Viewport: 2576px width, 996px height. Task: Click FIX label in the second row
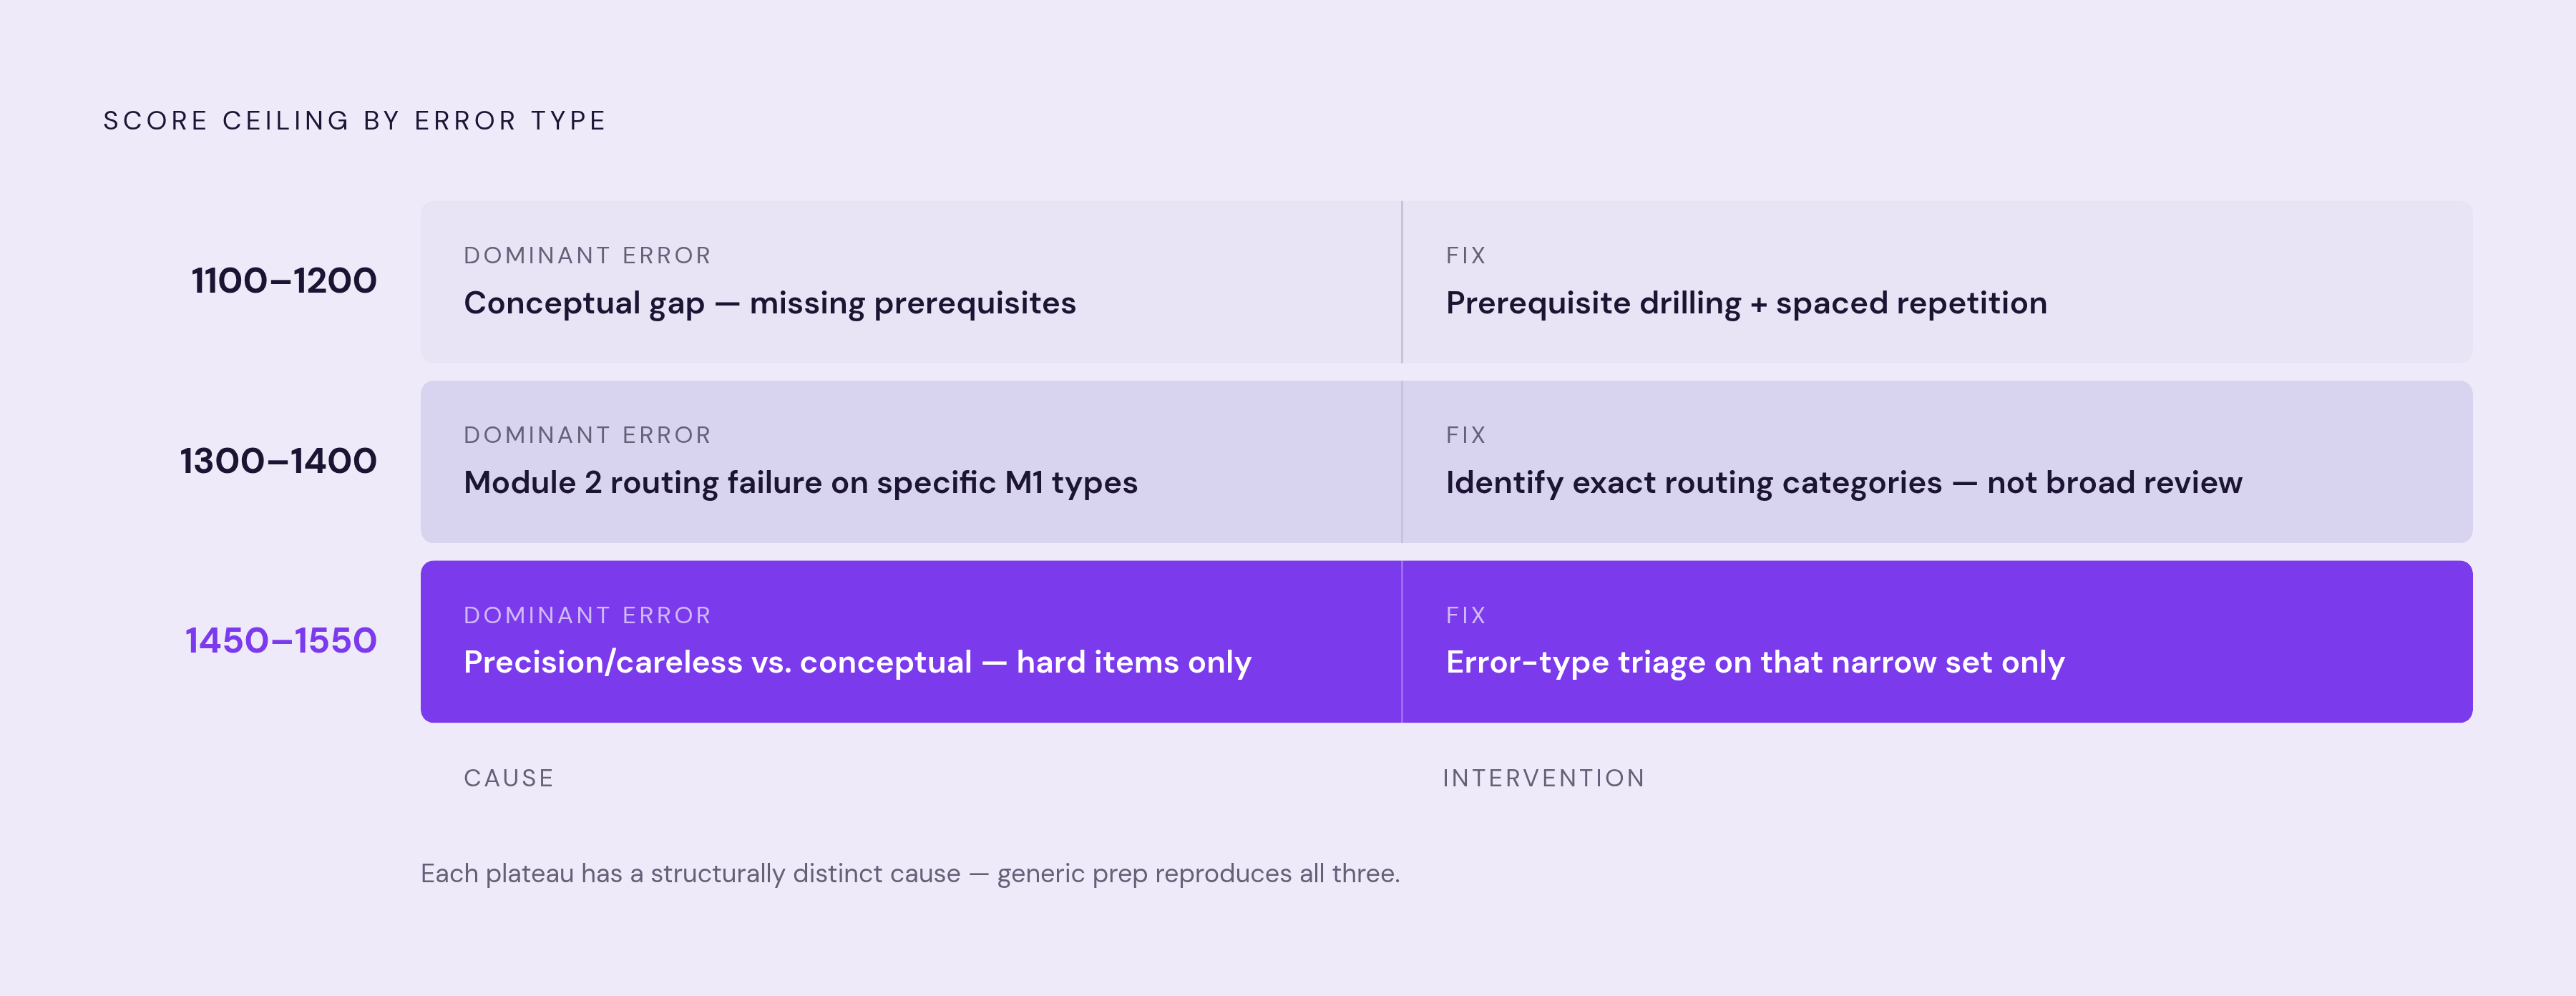point(1466,435)
